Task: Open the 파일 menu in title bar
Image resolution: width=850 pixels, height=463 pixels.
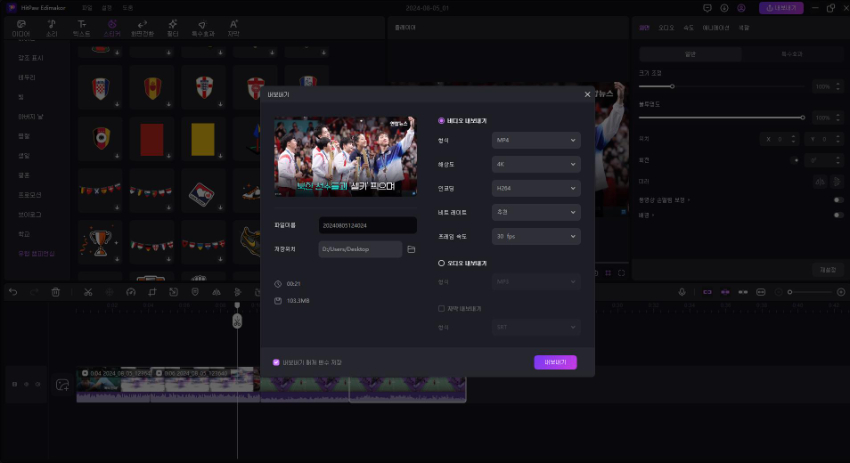Action: 87,7
